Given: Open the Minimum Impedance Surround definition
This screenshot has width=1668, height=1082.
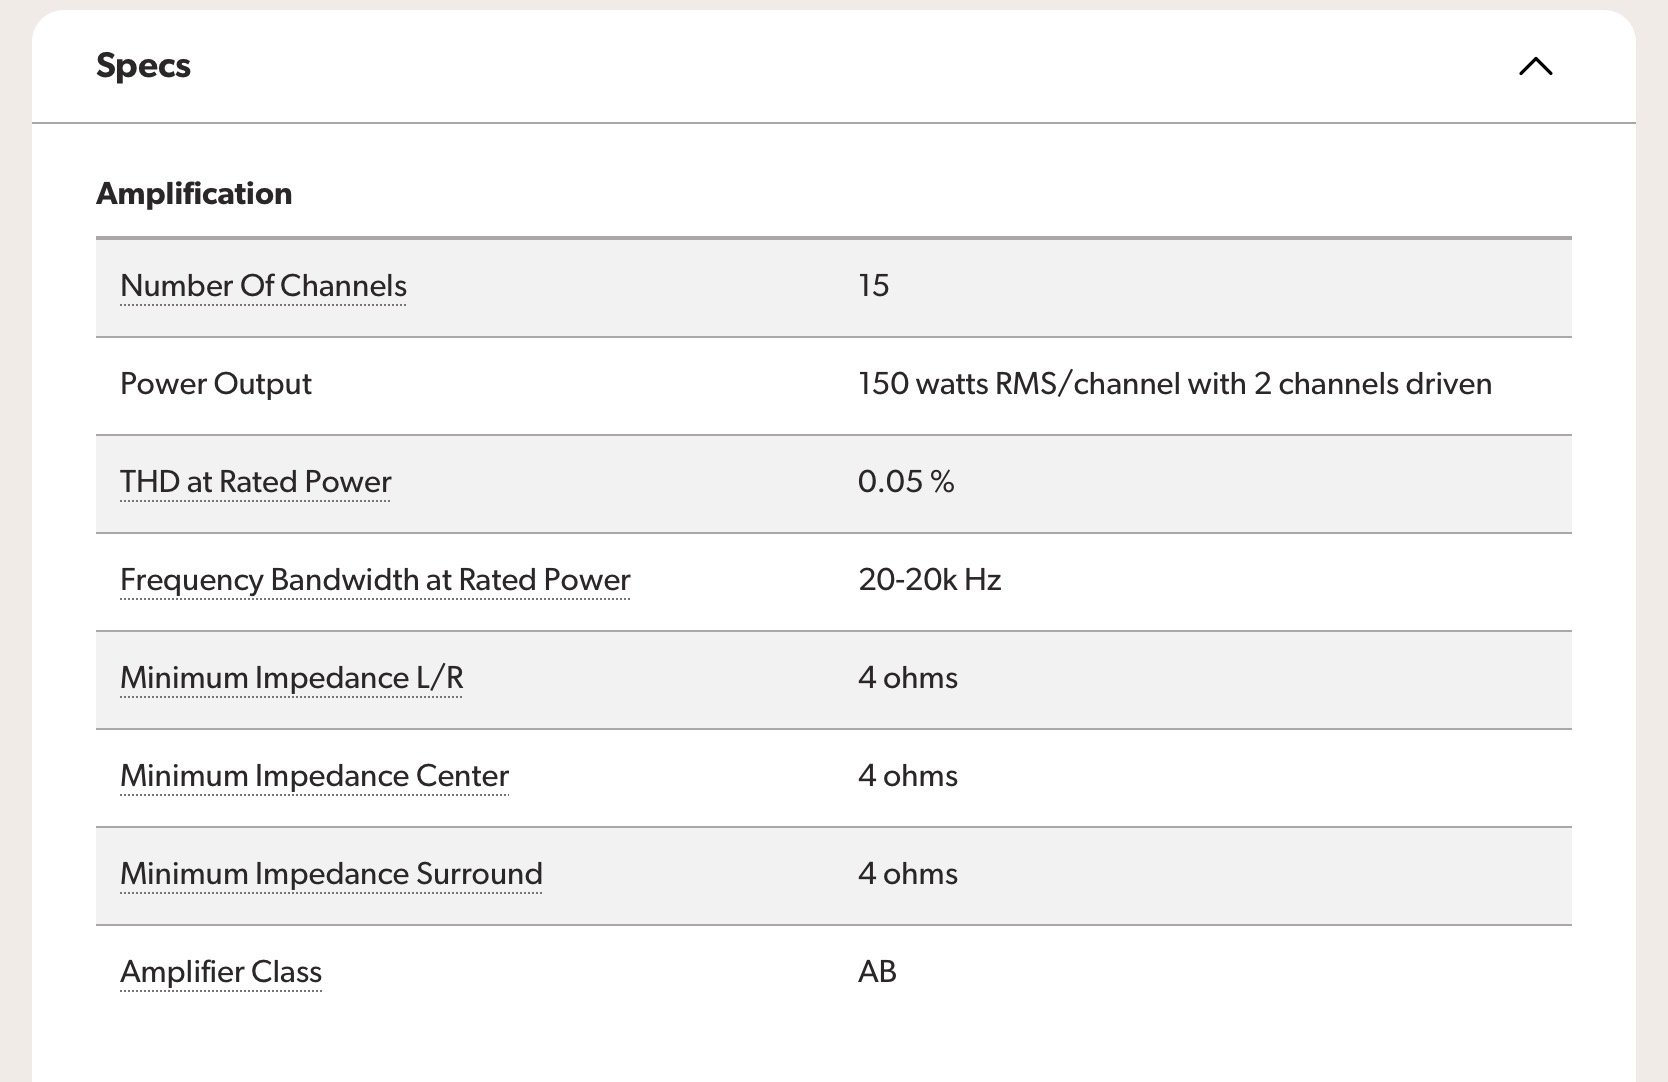Looking at the screenshot, I should [331, 874].
